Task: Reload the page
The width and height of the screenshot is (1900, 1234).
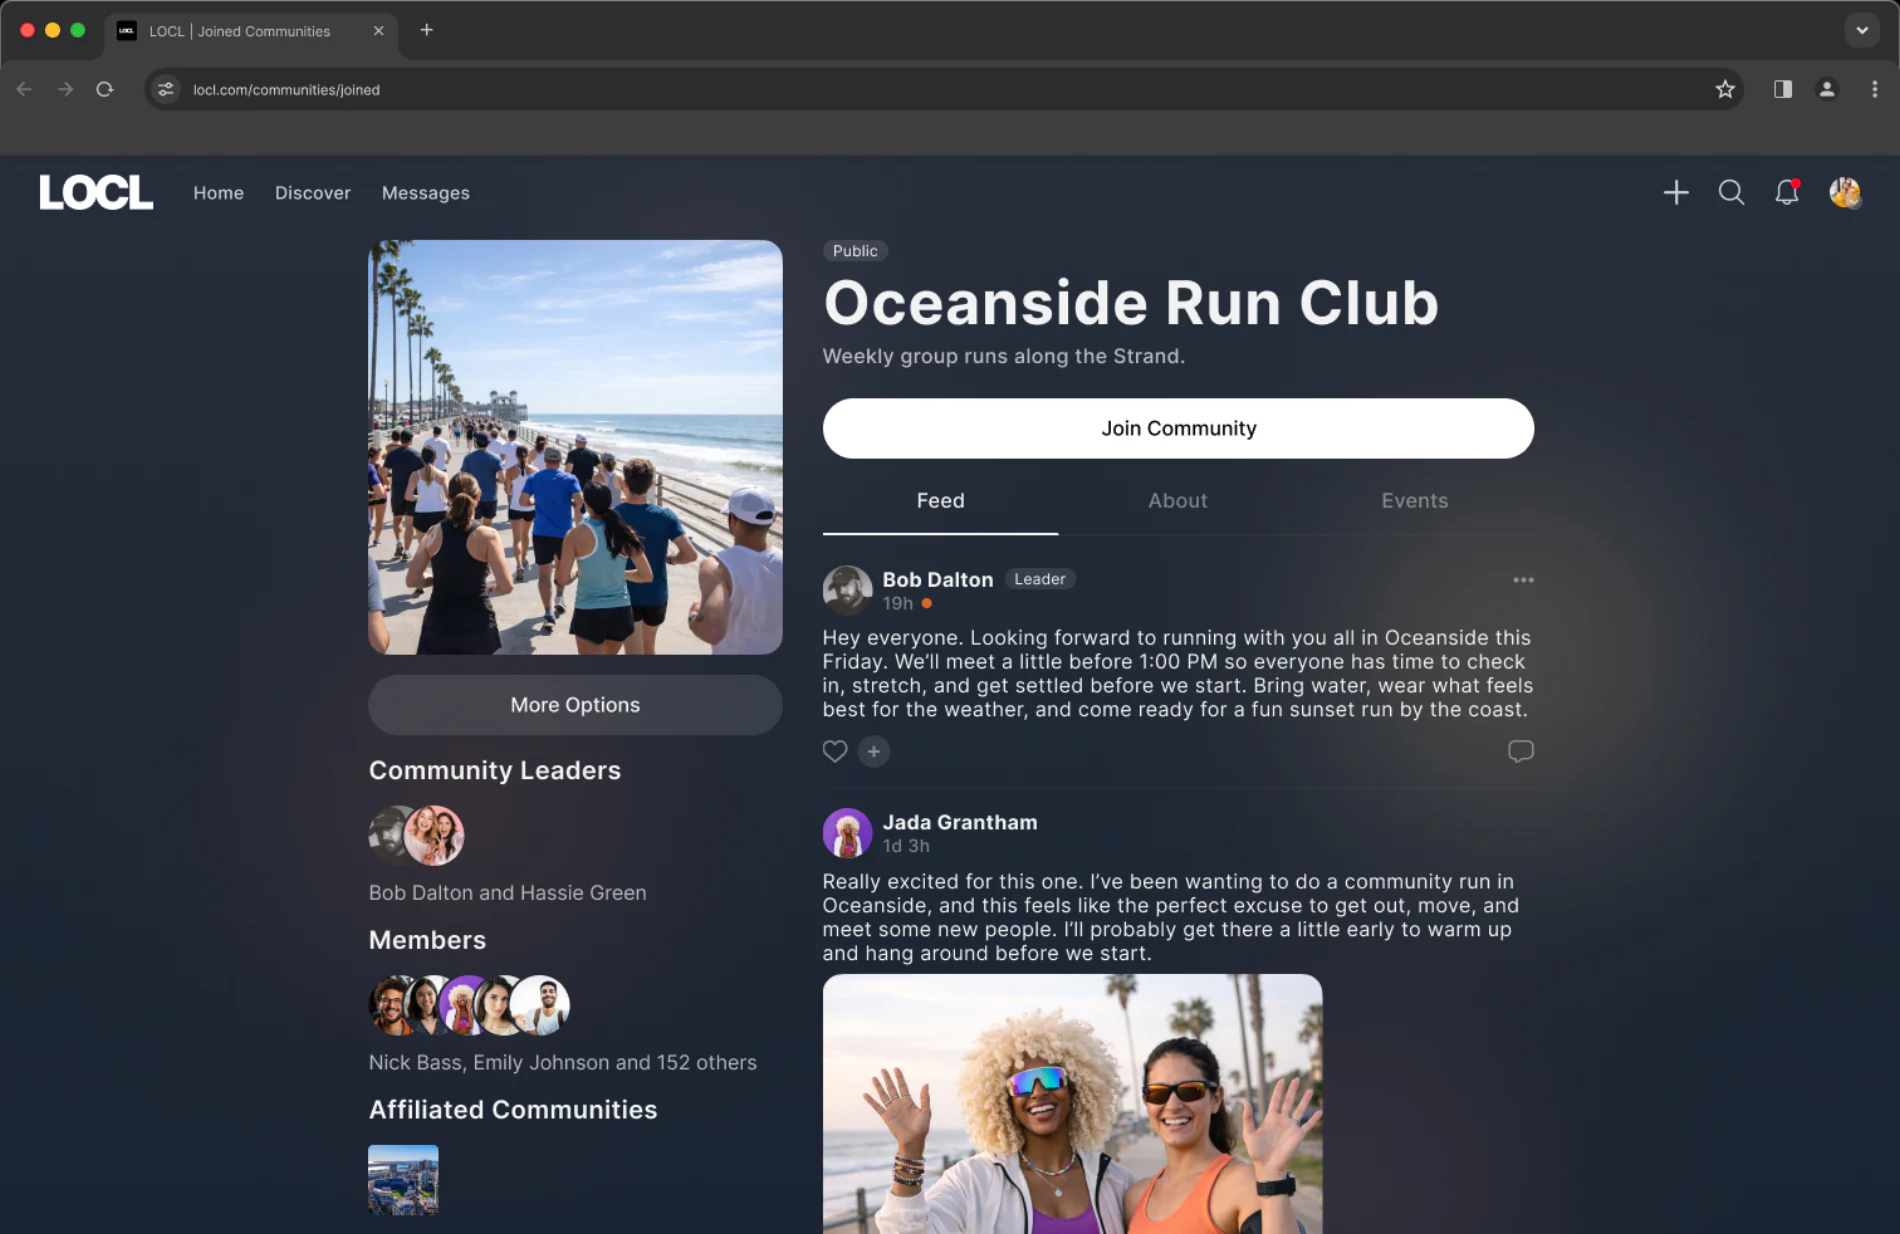Action: (x=105, y=89)
